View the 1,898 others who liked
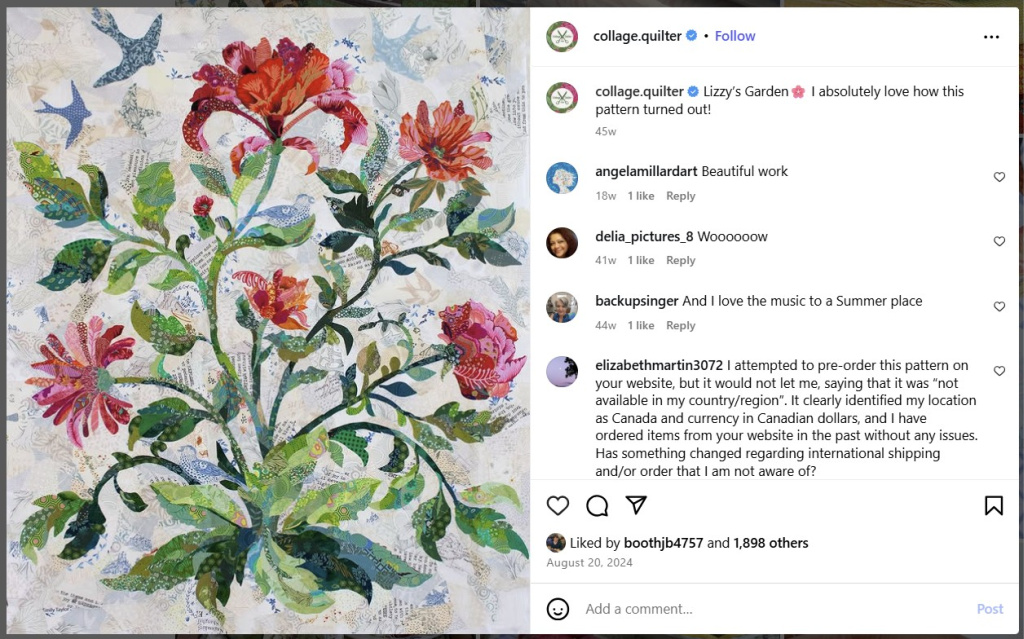This screenshot has height=639, width=1024. click(x=770, y=542)
